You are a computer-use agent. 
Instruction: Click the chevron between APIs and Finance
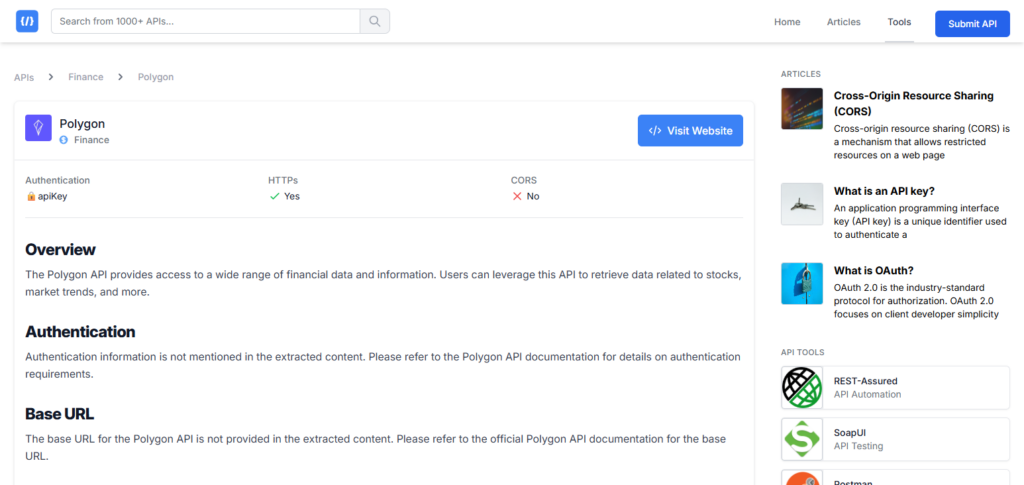pyautogui.click(x=51, y=77)
